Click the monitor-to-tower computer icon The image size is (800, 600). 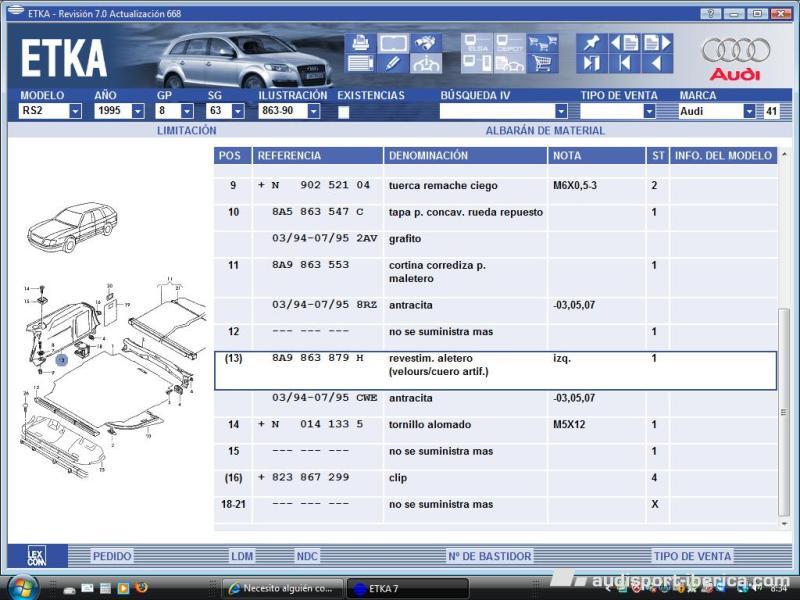point(477,63)
